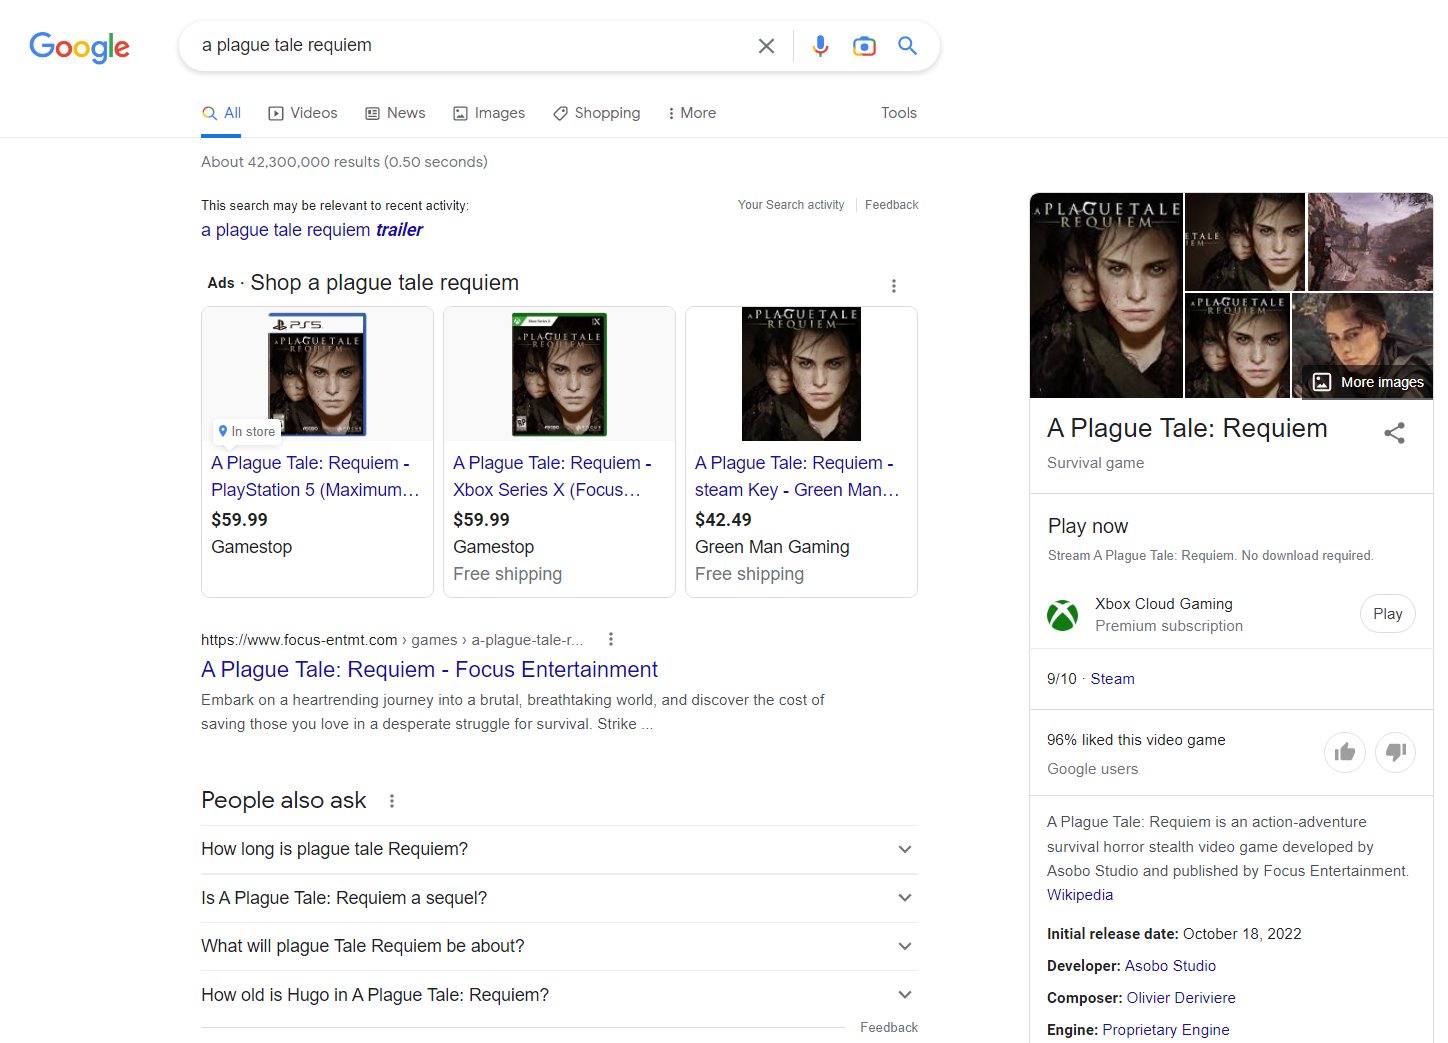
Task: Switch to the Videos tab
Action: (x=303, y=113)
